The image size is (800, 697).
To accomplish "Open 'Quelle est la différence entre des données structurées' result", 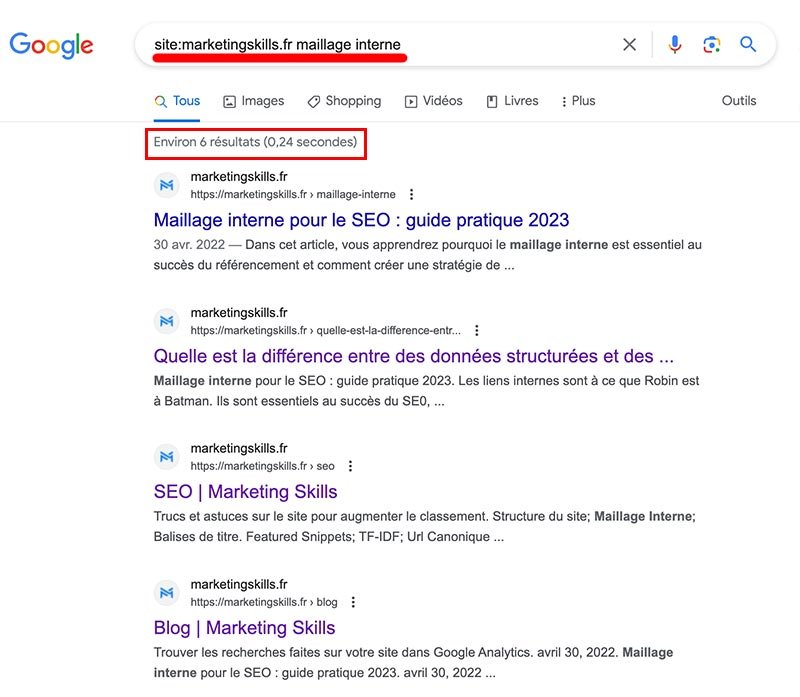I will (x=413, y=356).
